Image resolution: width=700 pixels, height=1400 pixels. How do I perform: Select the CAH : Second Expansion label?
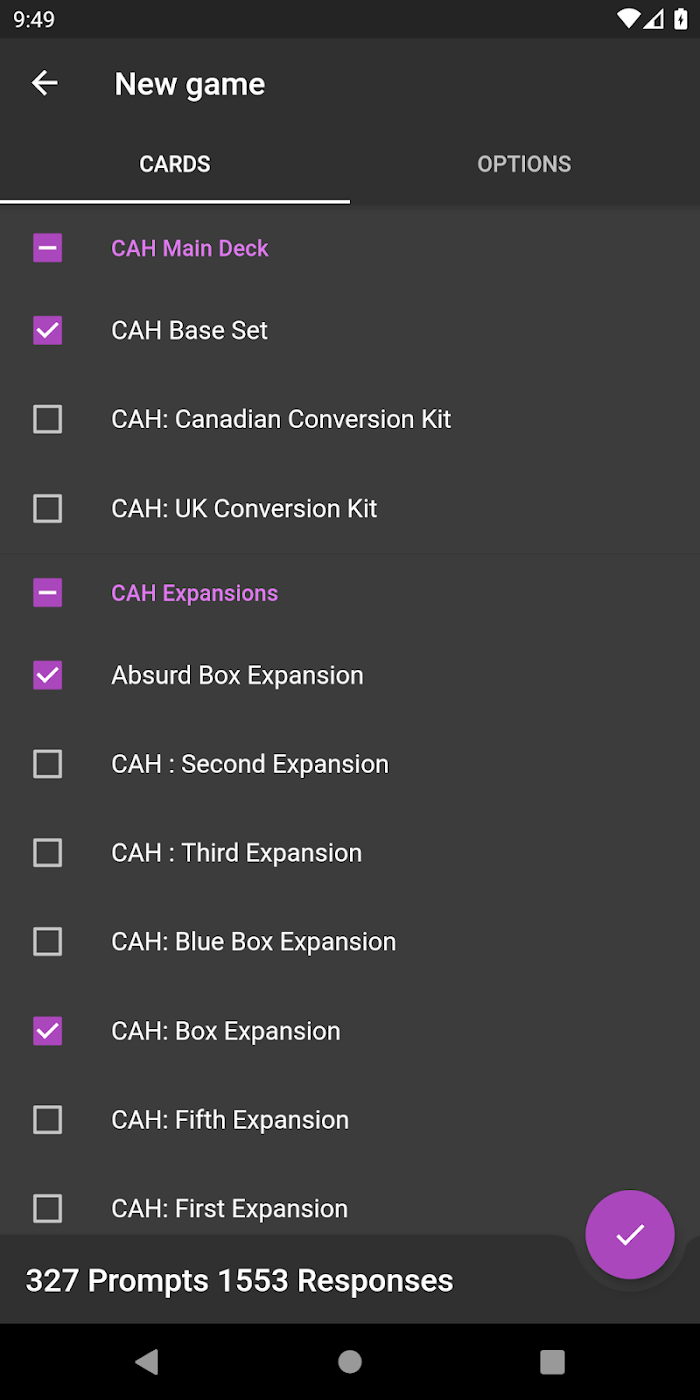(x=250, y=764)
